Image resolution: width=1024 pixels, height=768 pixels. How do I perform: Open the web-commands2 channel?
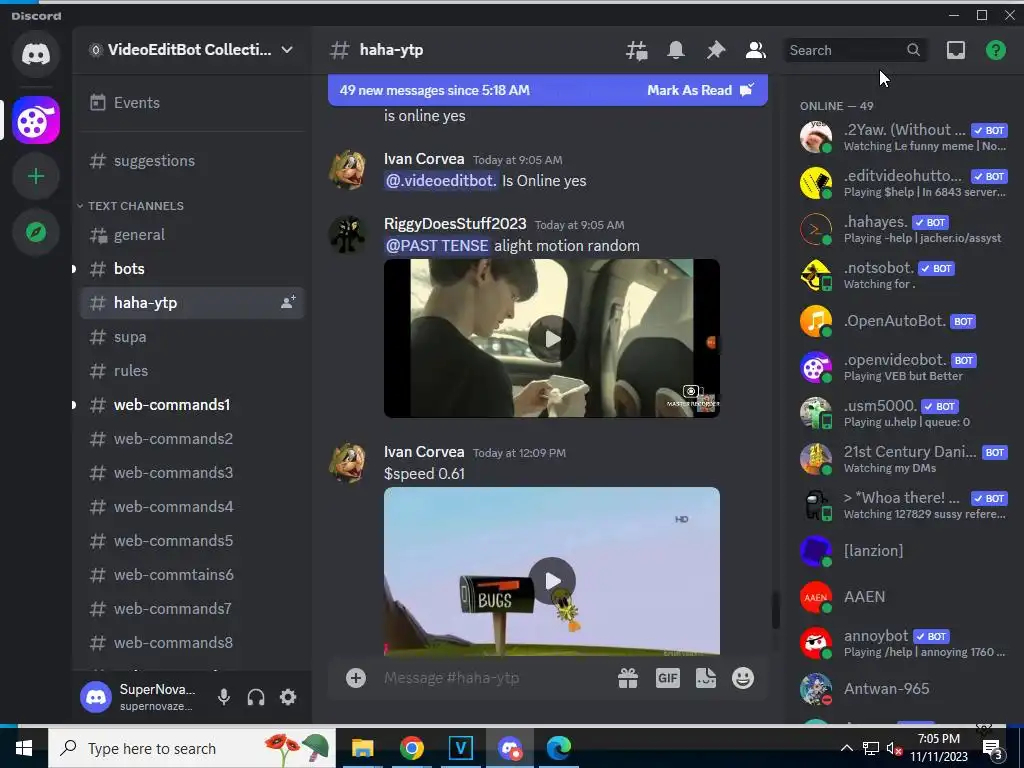(192, 438)
